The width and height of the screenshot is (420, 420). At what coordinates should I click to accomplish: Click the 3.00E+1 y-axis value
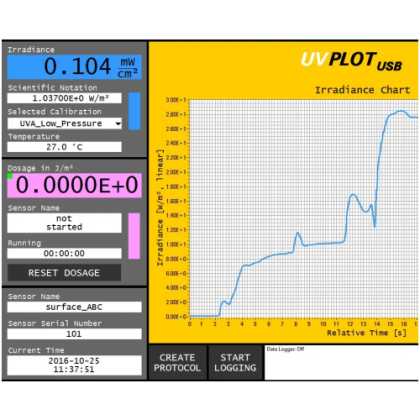coord(177,100)
